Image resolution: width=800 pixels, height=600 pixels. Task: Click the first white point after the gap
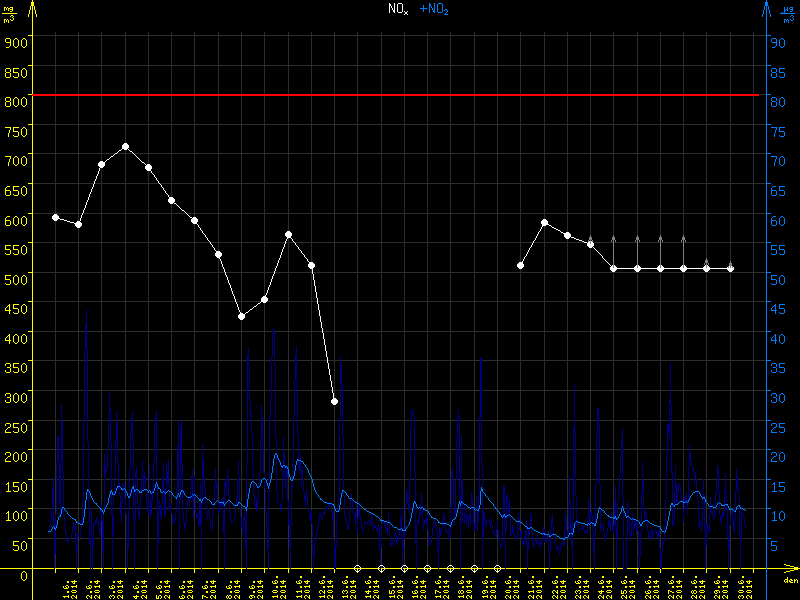point(521,265)
